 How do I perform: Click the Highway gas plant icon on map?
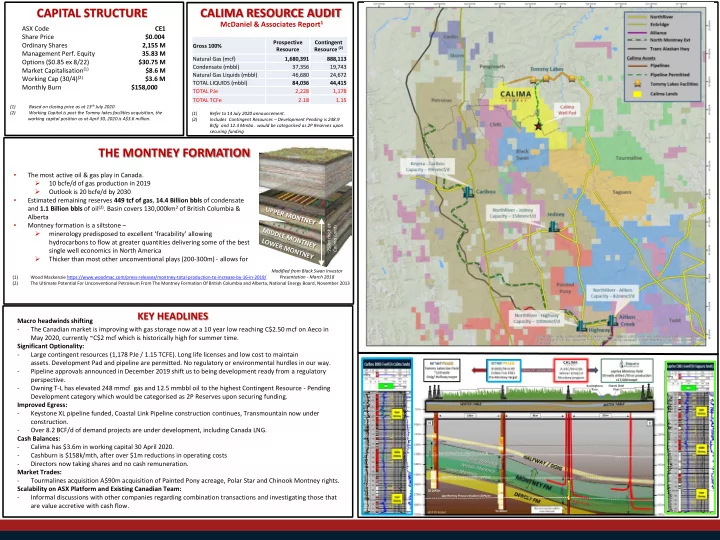point(582,326)
